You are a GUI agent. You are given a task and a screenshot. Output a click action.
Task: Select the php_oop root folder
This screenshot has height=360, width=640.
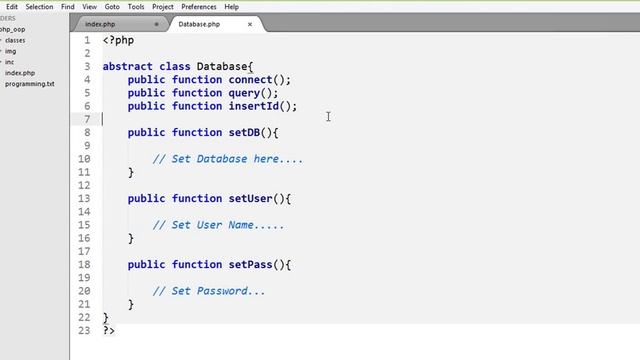(x=13, y=29)
